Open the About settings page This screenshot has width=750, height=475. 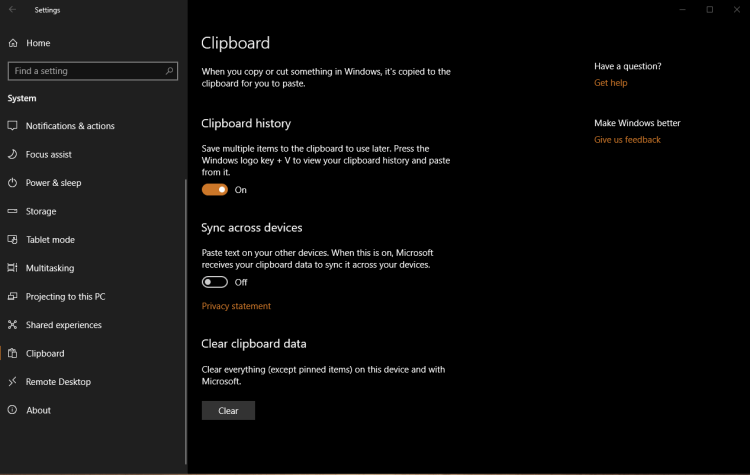click(38, 410)
